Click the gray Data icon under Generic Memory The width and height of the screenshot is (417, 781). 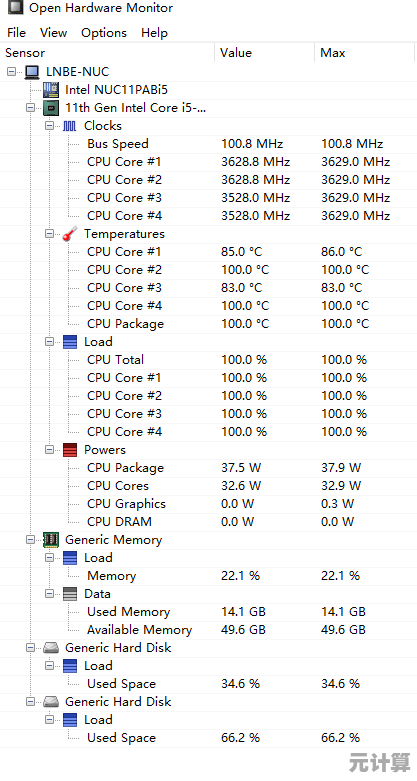[70, 594]
